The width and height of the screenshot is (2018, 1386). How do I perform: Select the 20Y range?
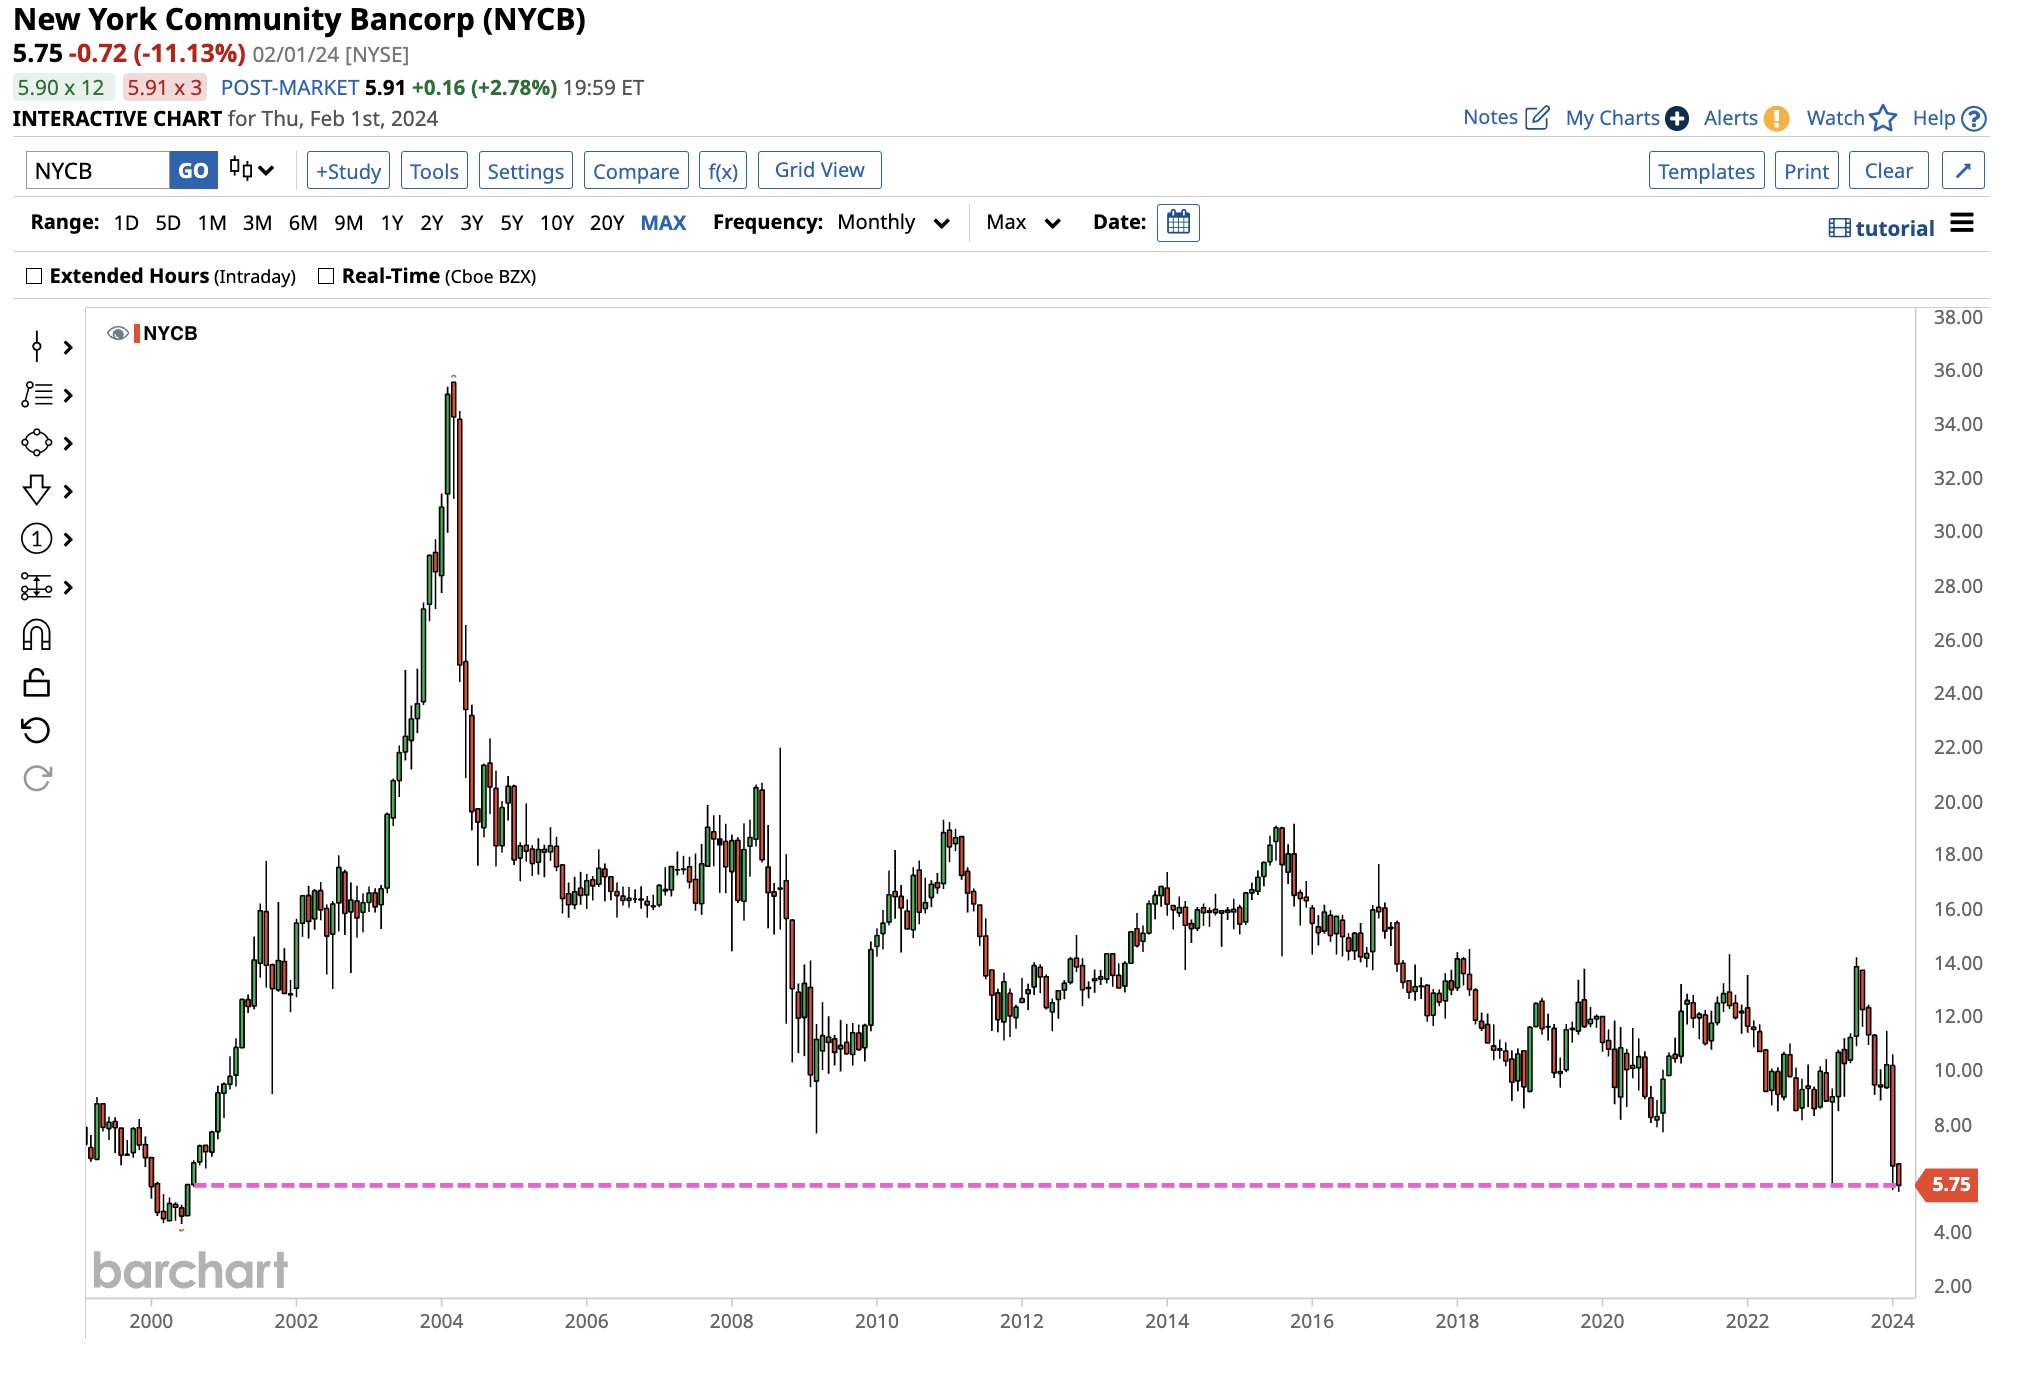607,222
